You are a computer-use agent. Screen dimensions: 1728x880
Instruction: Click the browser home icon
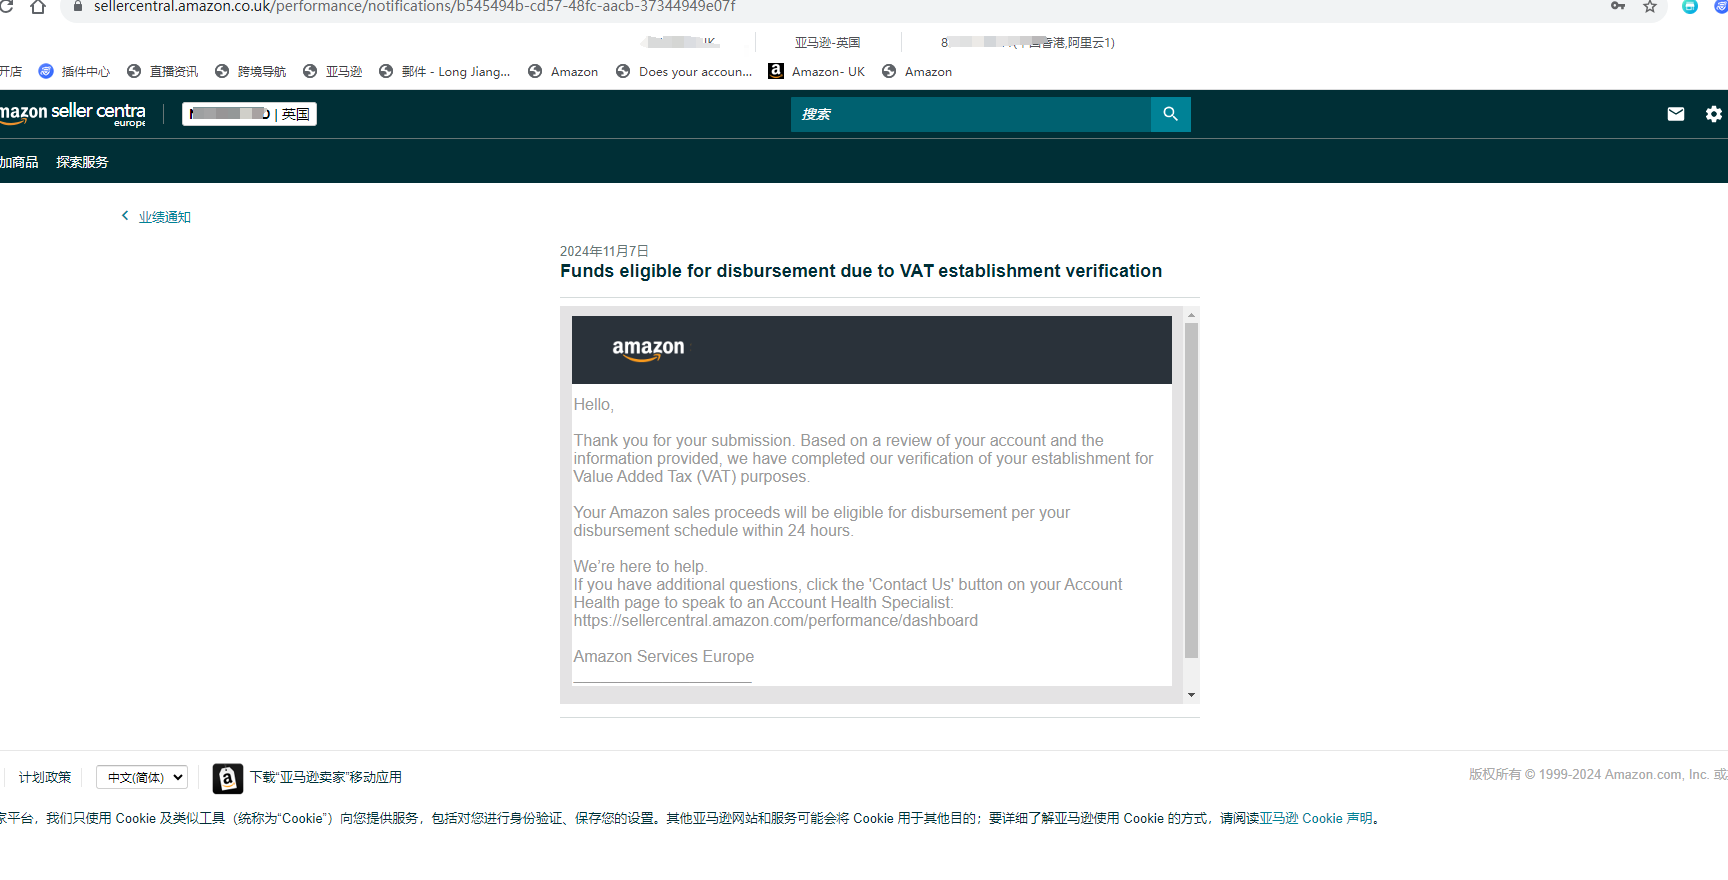pos(38,7)
